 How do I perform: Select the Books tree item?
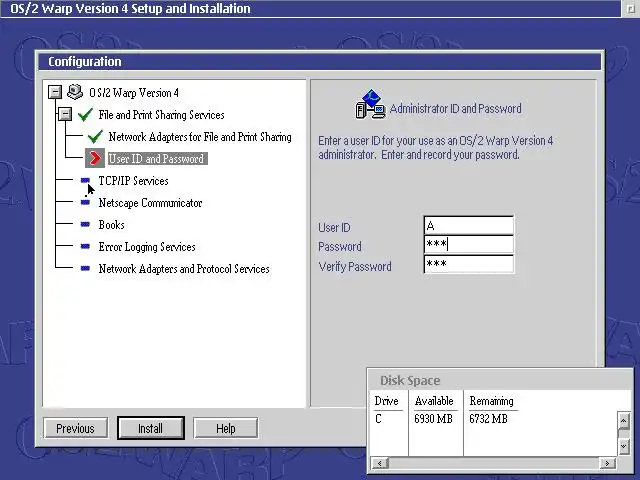(111, 225)
